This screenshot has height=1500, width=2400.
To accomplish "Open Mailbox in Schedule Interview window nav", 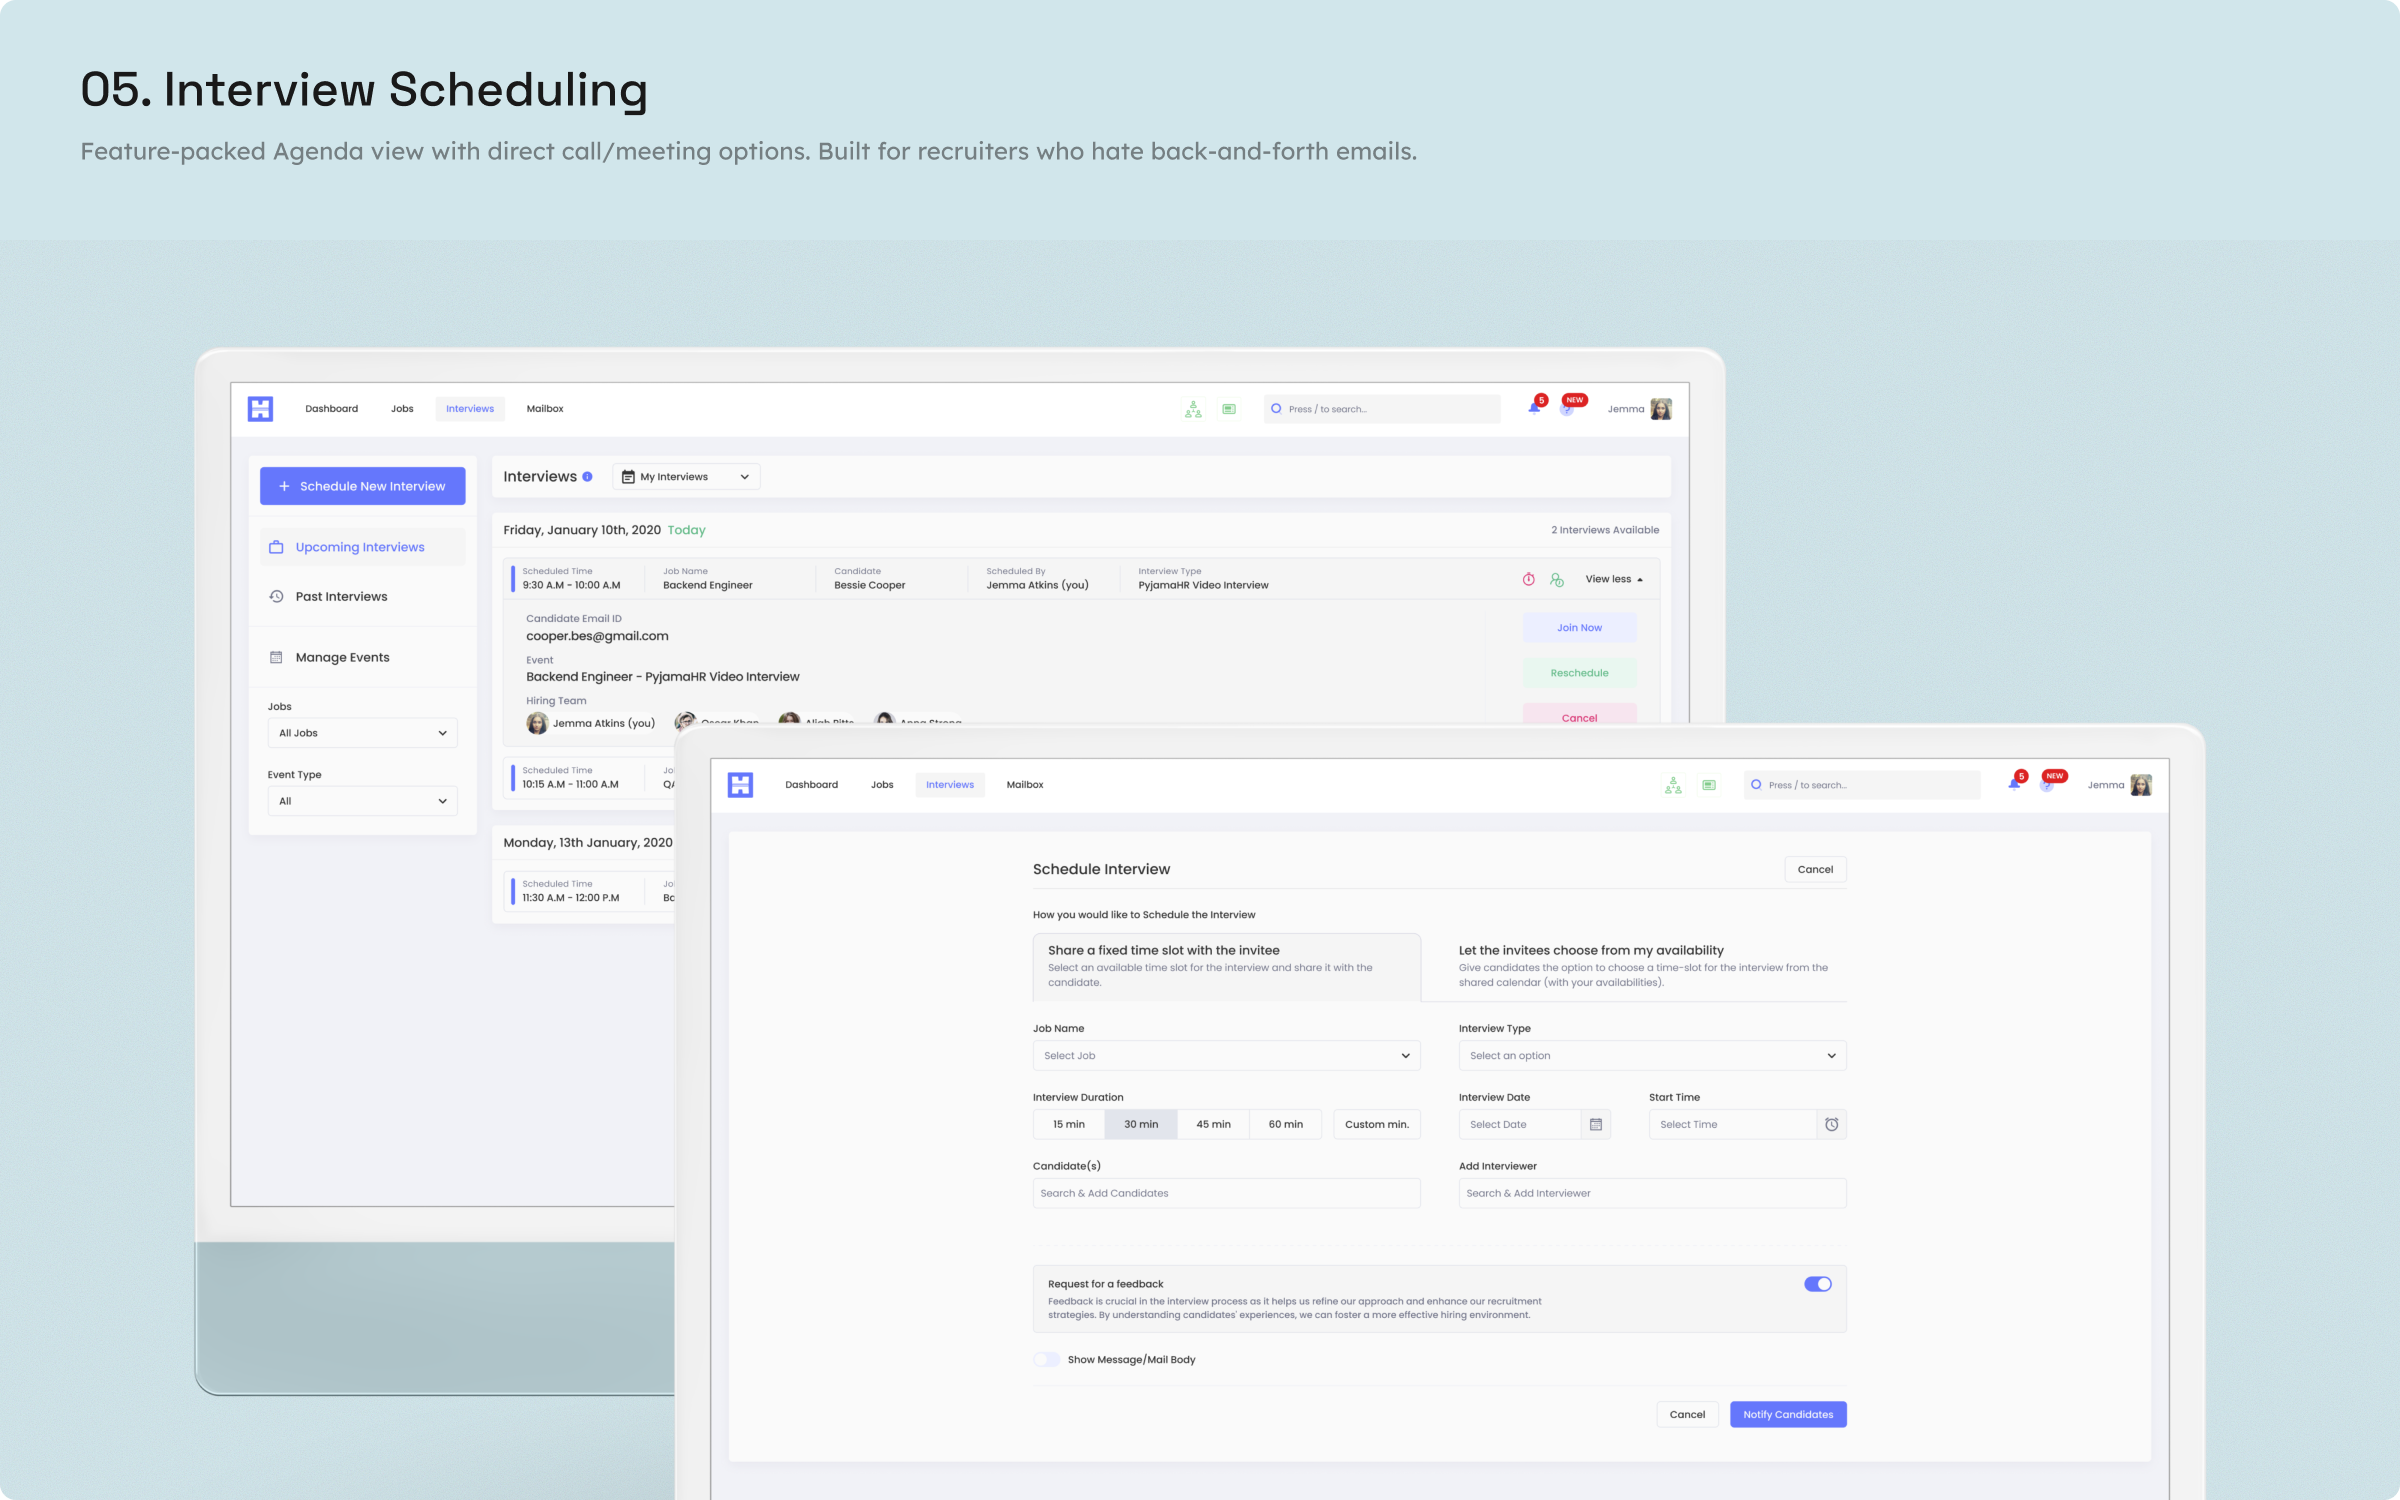I will coord(1024,784).
